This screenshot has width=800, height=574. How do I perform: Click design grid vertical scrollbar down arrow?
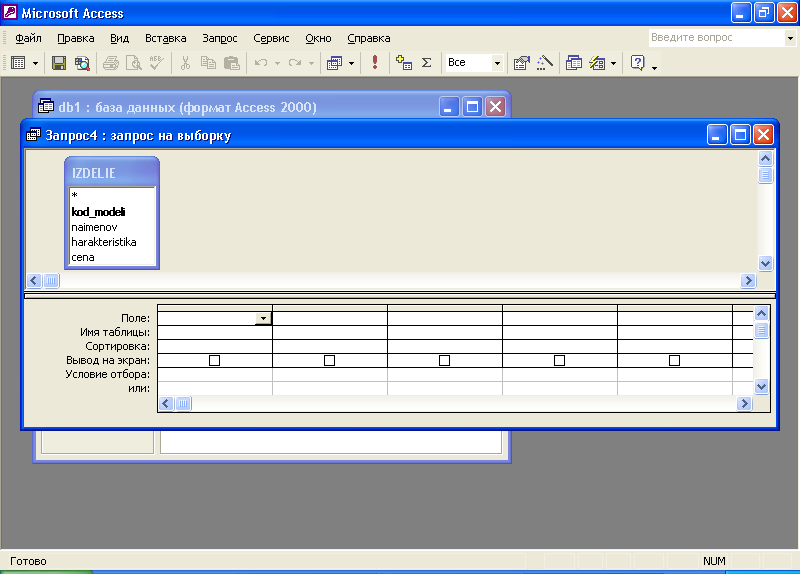click(761, 386)
